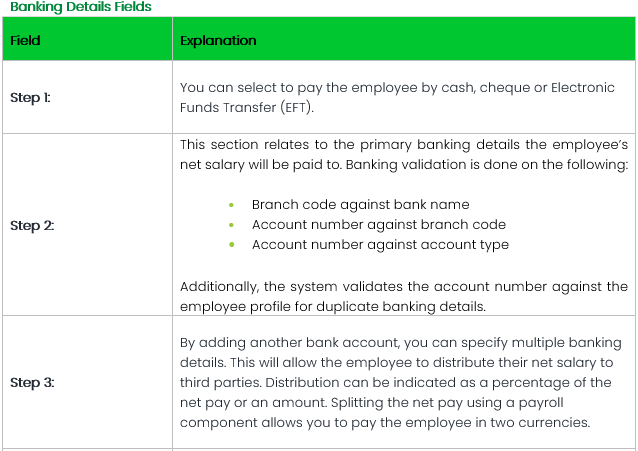638x451 pixels.
Task: Click the green bullet before Account number against account type
Action: [231, 245]
